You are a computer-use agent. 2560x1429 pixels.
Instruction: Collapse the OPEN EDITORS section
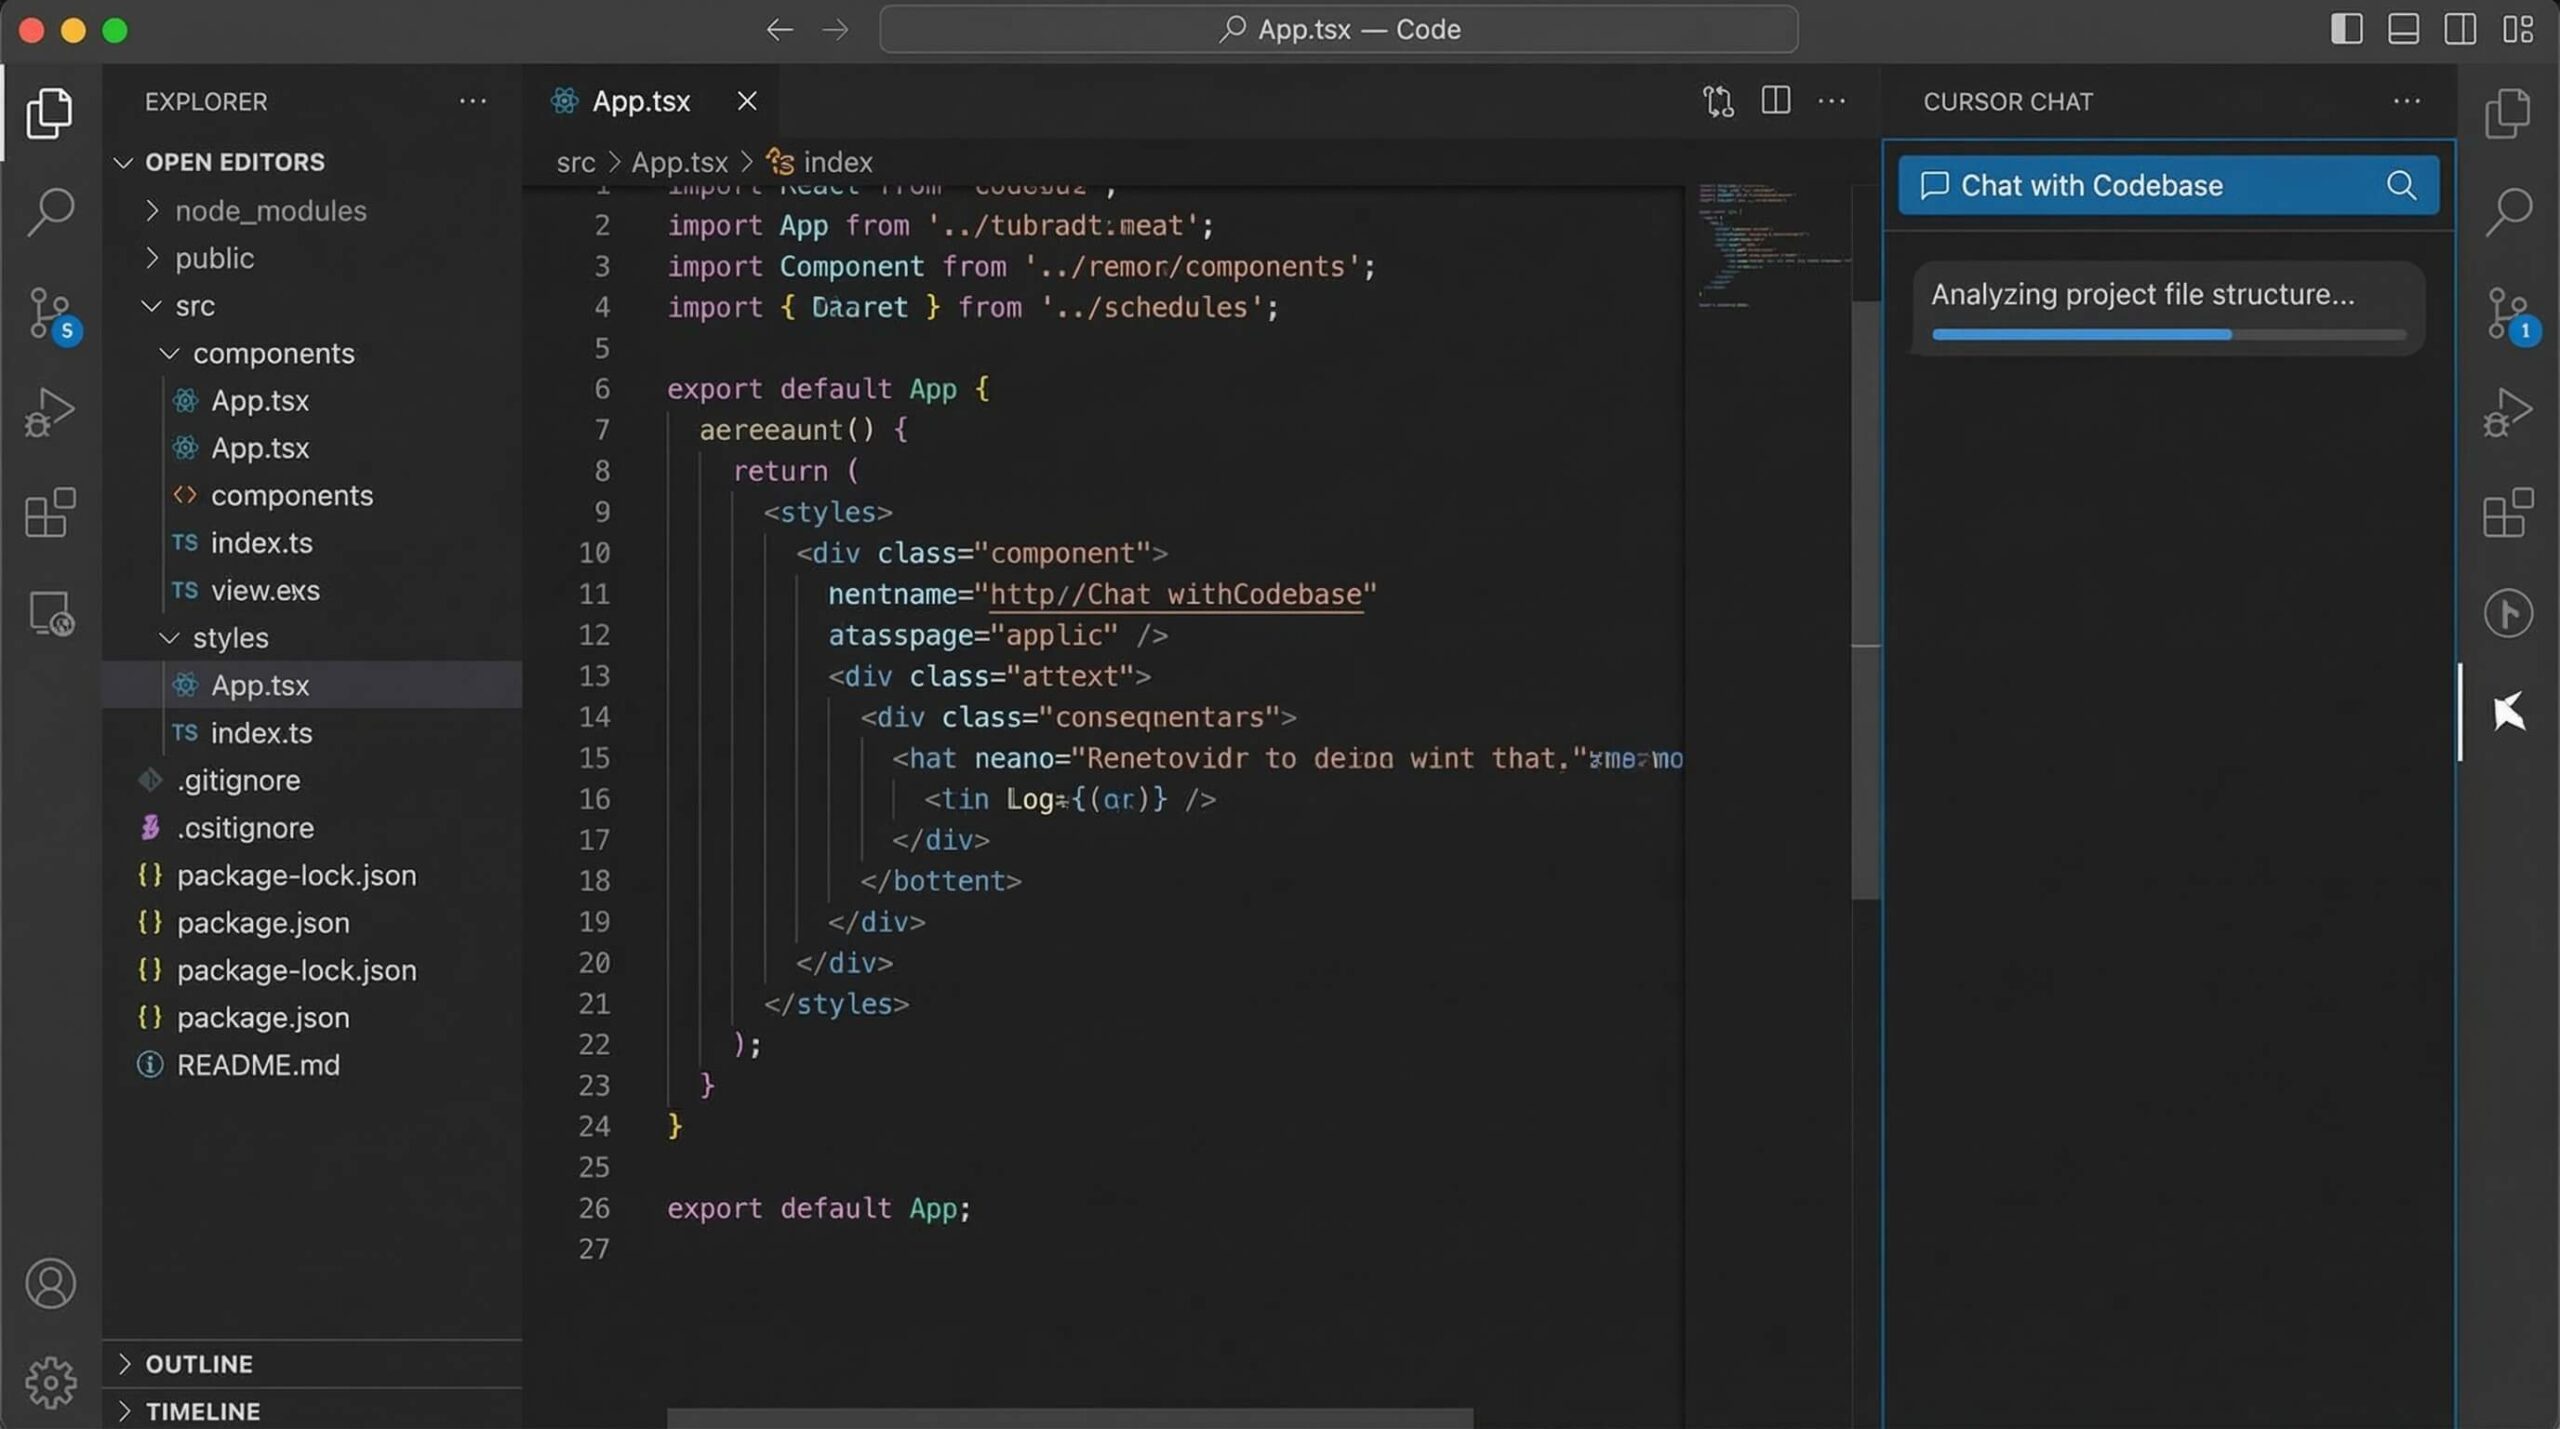tap(312, 162)
